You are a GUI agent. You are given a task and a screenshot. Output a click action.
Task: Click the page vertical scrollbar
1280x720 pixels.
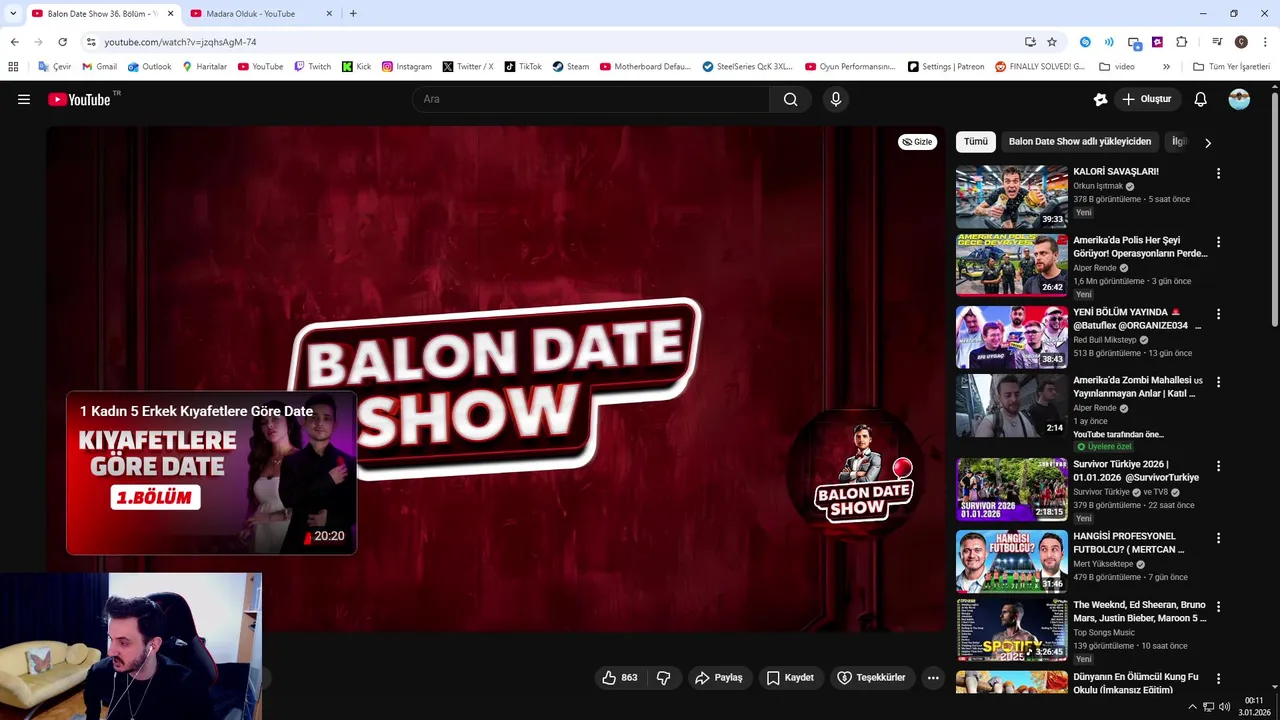[1275, 208]
